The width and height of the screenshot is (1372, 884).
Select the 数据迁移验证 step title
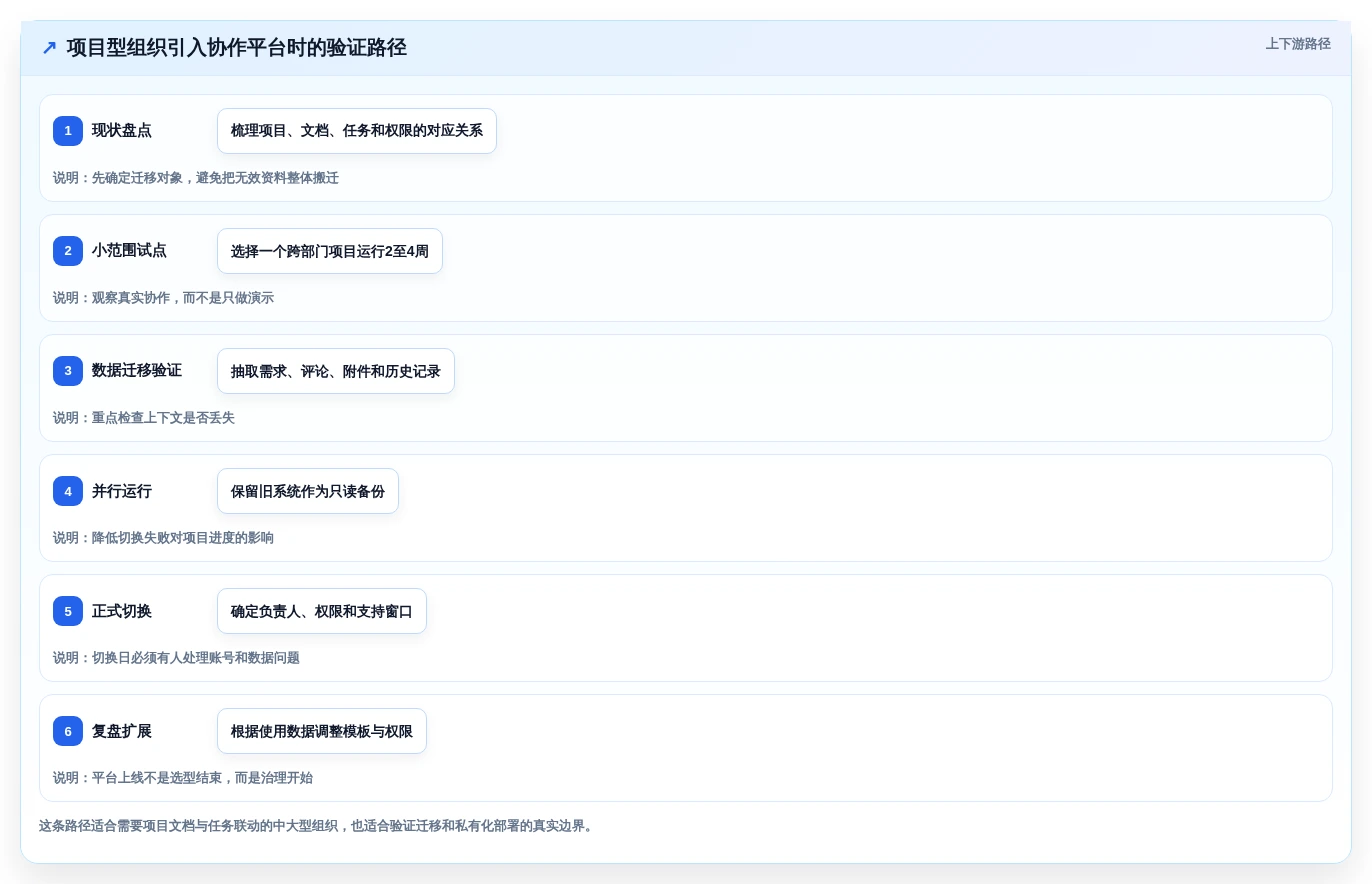(x=137, y=371)
